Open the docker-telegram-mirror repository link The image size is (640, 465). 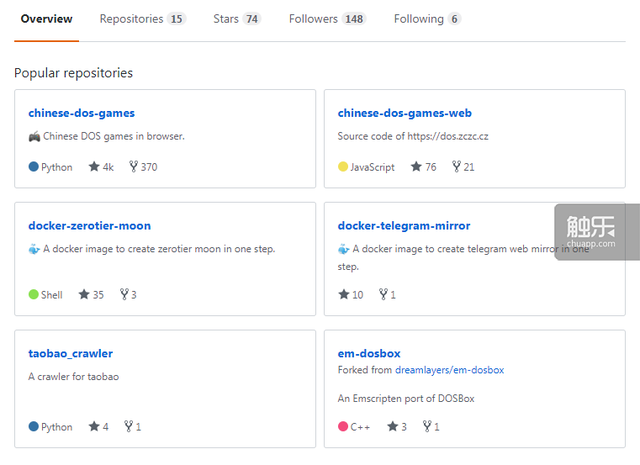(403, 226)
